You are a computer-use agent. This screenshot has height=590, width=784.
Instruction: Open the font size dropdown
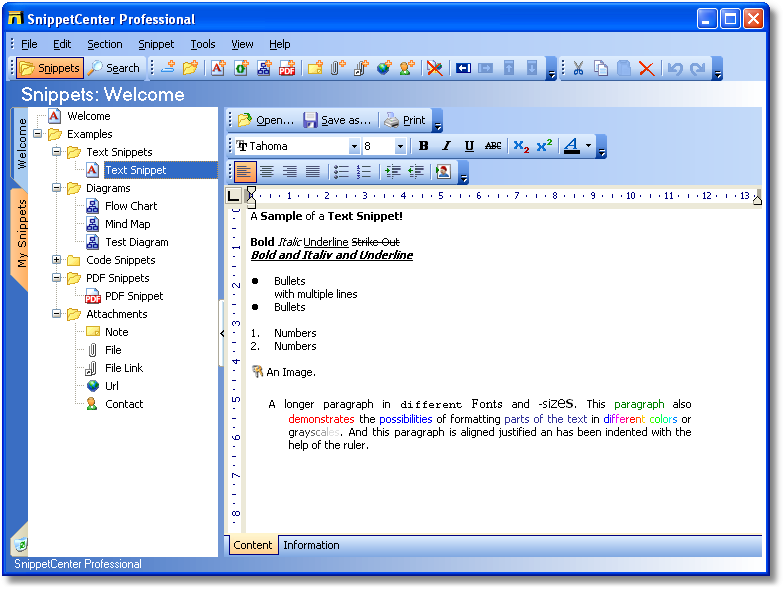click(x=400, y=146)
